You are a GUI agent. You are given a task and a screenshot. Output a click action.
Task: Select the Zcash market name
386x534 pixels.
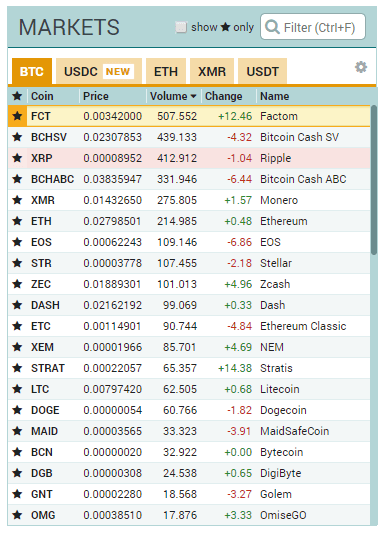pyautogui.click(x=275, y=284)
